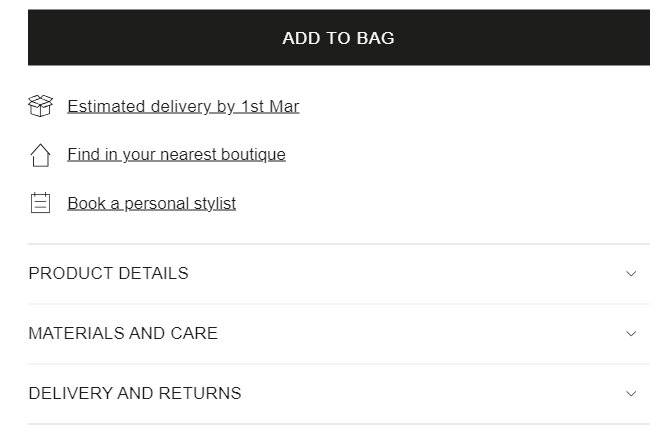Expand the Delivery and Returns section
The image size is (667, 442).
[338, 394]
